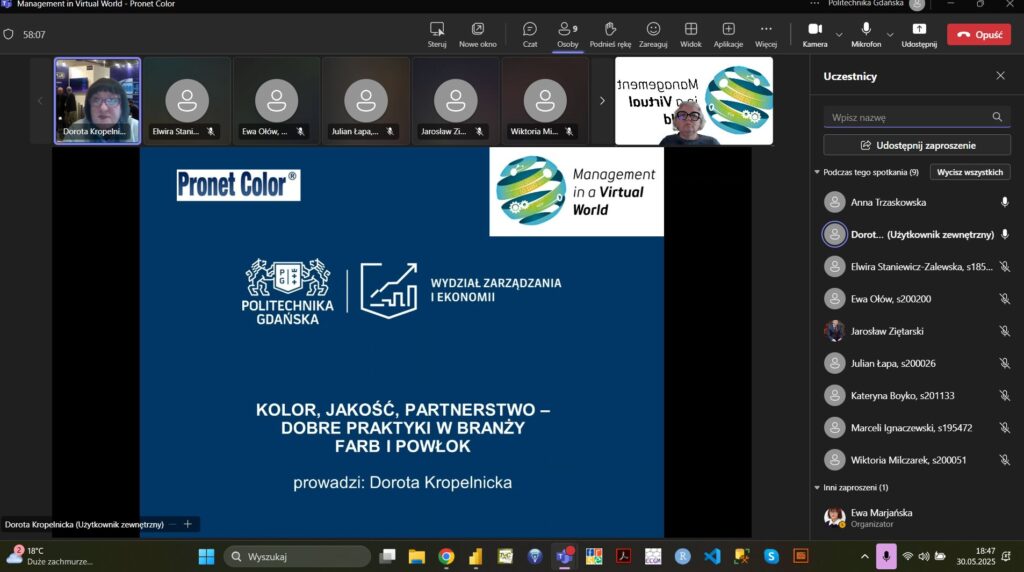The image size is (1024, 572).
Task: Open Microsoft Teams taskbar icon
Action: (x=564, y=556)
